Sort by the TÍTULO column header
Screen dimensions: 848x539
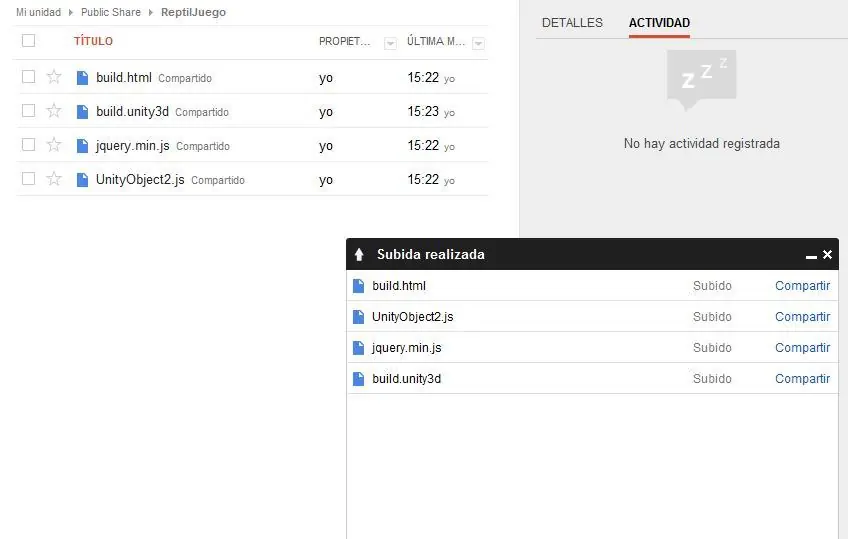[x=94, y=41]
